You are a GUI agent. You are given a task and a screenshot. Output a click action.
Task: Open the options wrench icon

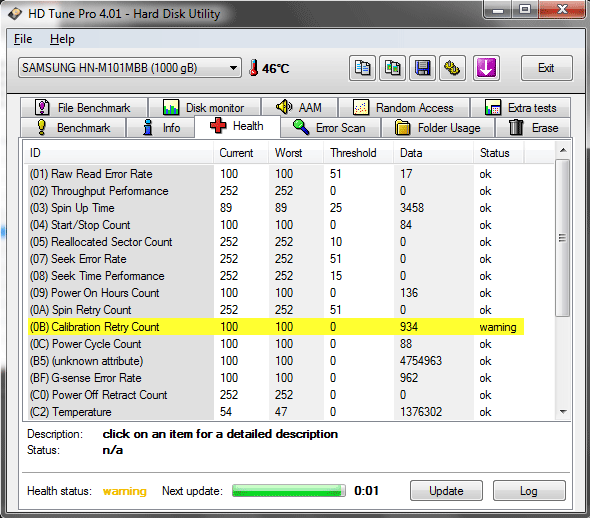452,68
